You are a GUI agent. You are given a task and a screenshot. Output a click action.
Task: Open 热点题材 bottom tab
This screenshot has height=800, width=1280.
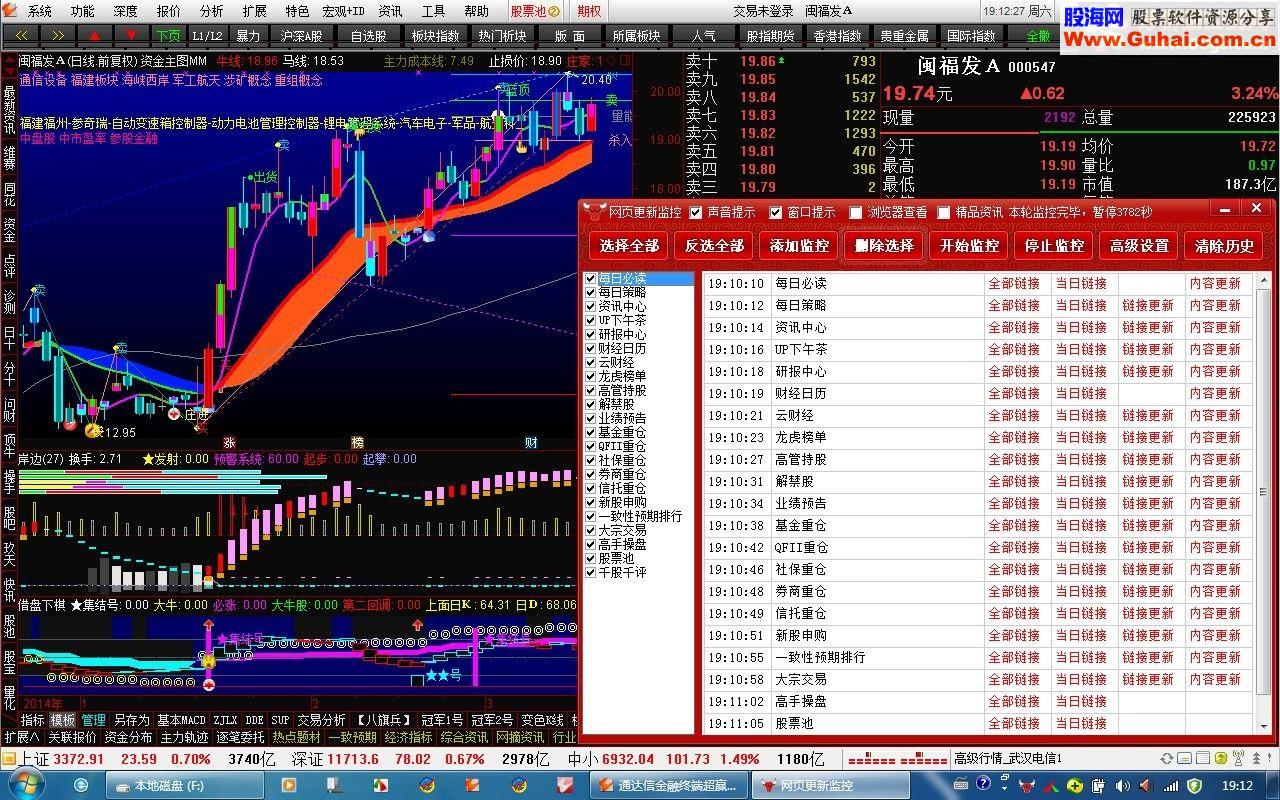click(297, 737)
